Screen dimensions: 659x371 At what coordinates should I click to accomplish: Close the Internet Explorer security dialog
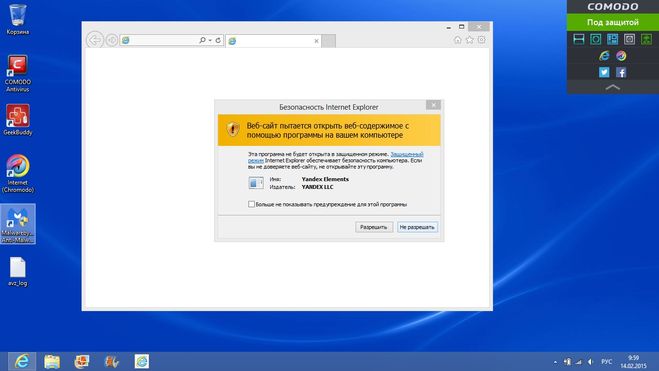(433, 105)
